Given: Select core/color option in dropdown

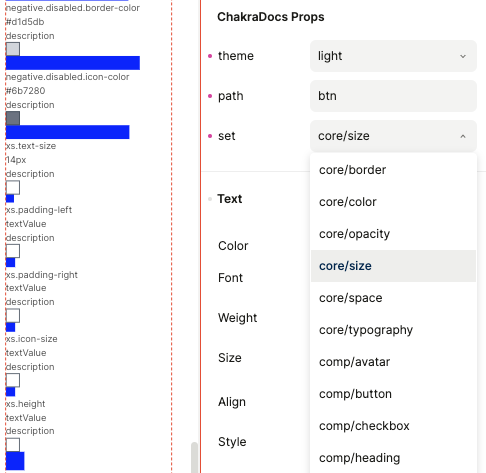Looking at the screenshot, I should 393,202.
